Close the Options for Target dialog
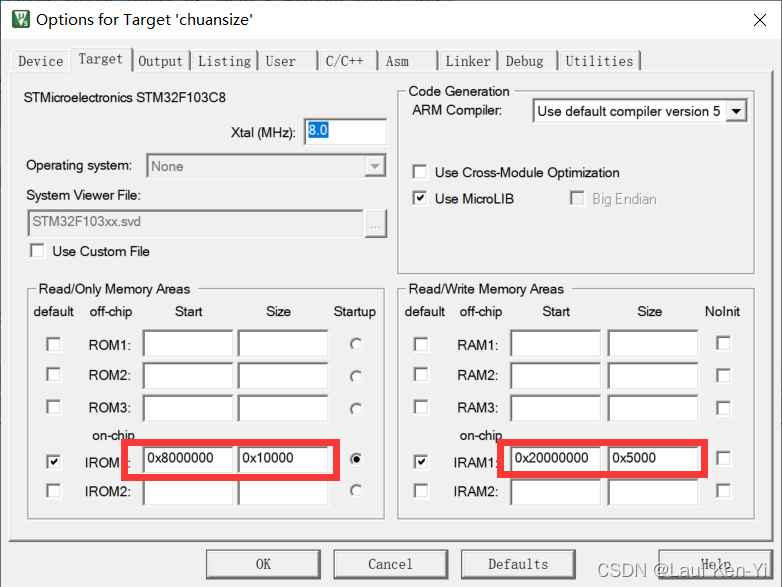 pos(760,20)
